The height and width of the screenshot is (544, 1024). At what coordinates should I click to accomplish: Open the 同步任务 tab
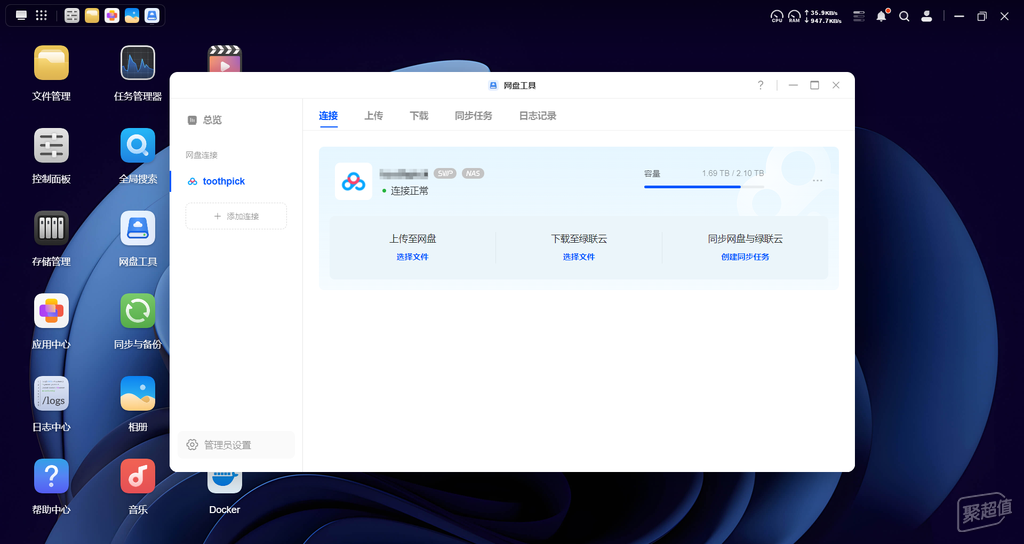tap(473, 116)
